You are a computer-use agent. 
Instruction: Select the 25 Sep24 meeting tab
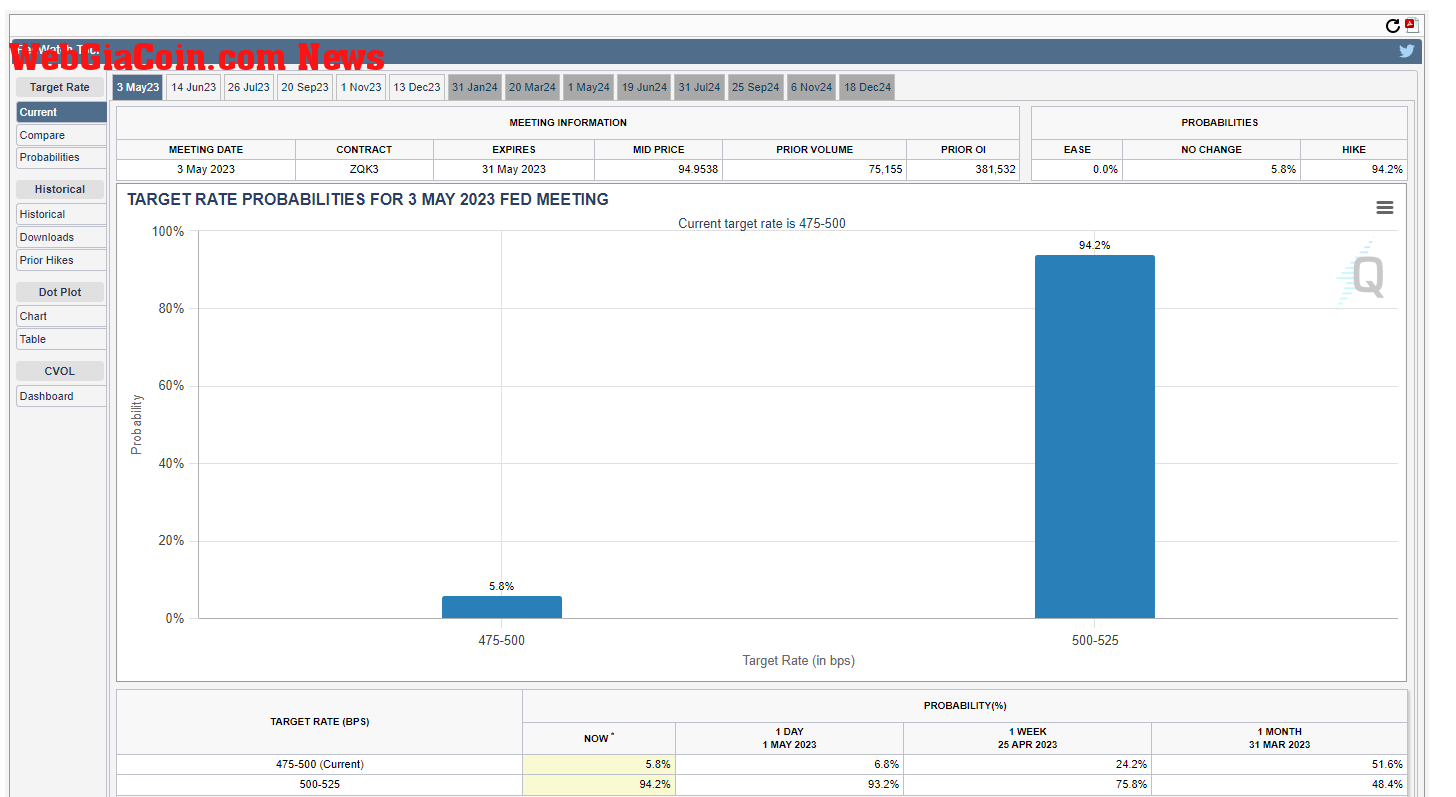point(756,87)
